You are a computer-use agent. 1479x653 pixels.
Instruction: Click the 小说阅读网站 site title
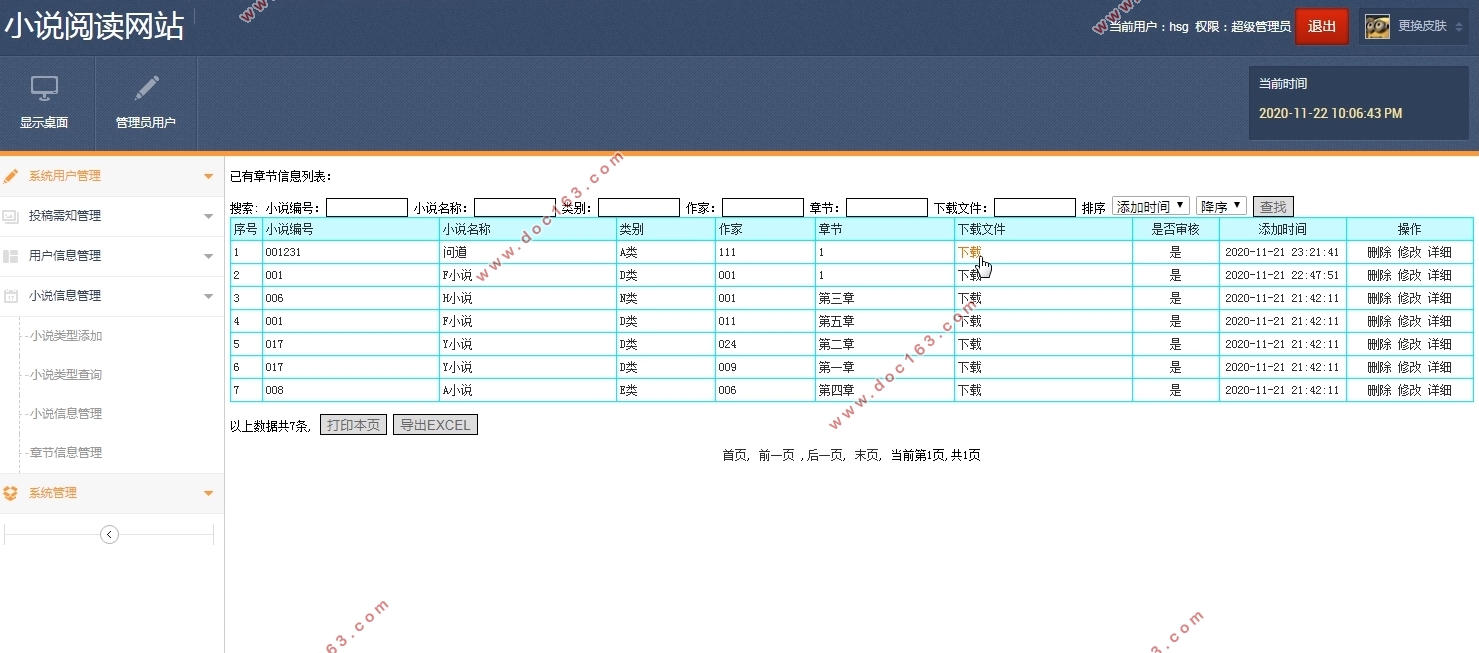(x=94, y=27)
